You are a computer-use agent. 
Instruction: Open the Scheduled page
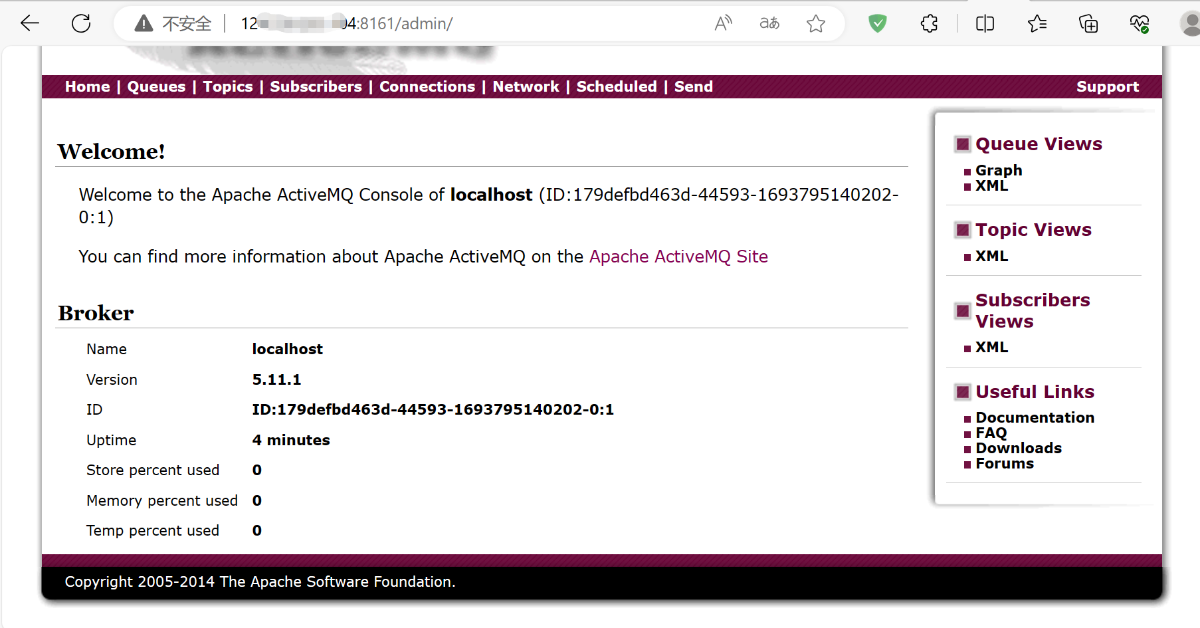[617, 87]
